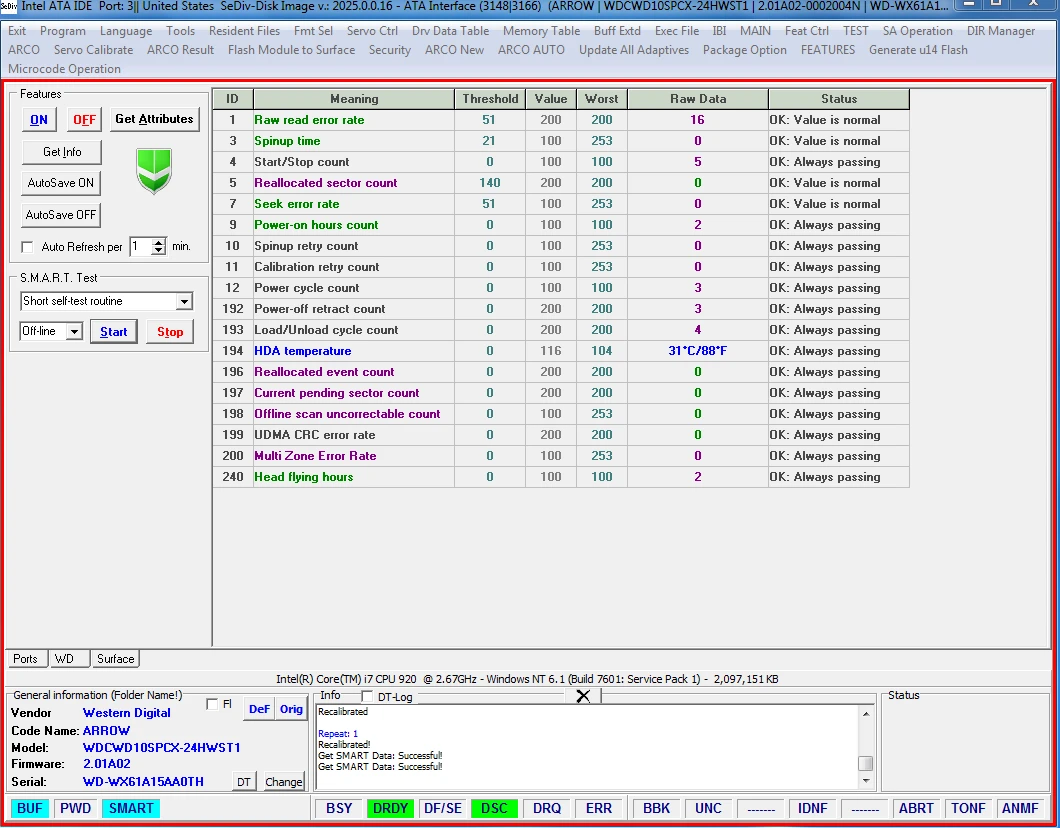The image size is (1060, 828).
Task: Click the PWD status indicator
Action: (76, 808)
